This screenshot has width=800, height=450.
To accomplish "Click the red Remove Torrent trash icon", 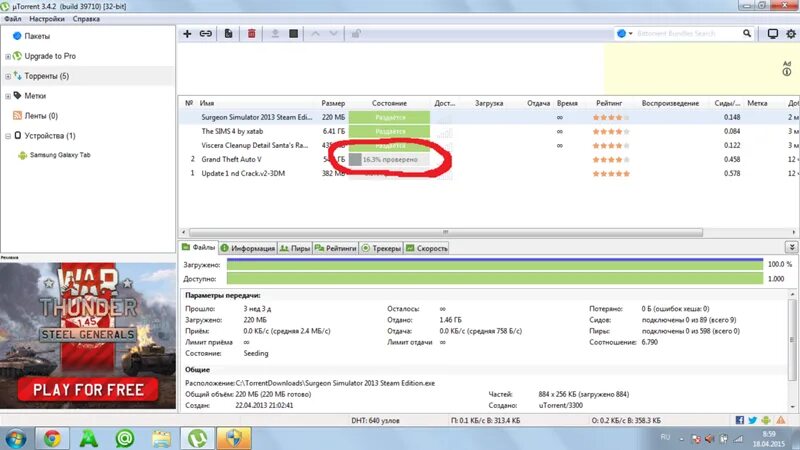I will 252,34.
